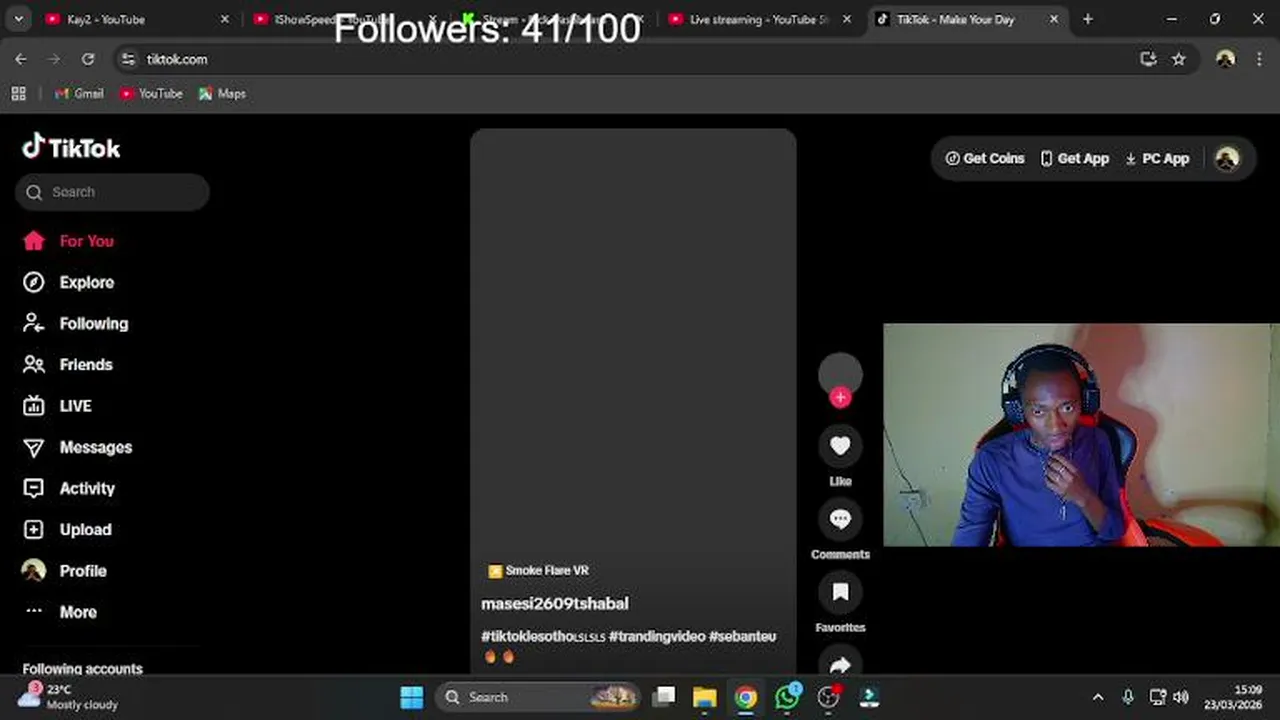Open WhatsApp from the taskbar
Viewport: 1280px width, 720px height.
(x=787, y=697)
